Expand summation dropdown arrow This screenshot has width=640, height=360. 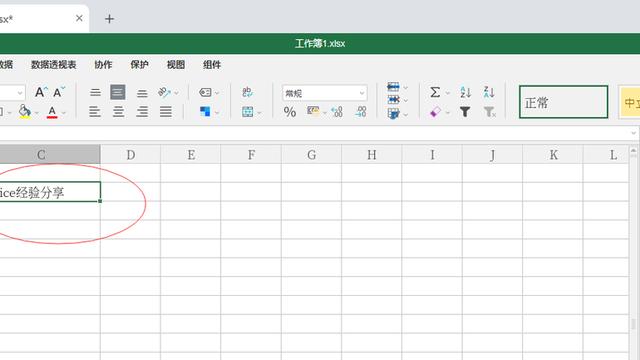tap(447, 93)
